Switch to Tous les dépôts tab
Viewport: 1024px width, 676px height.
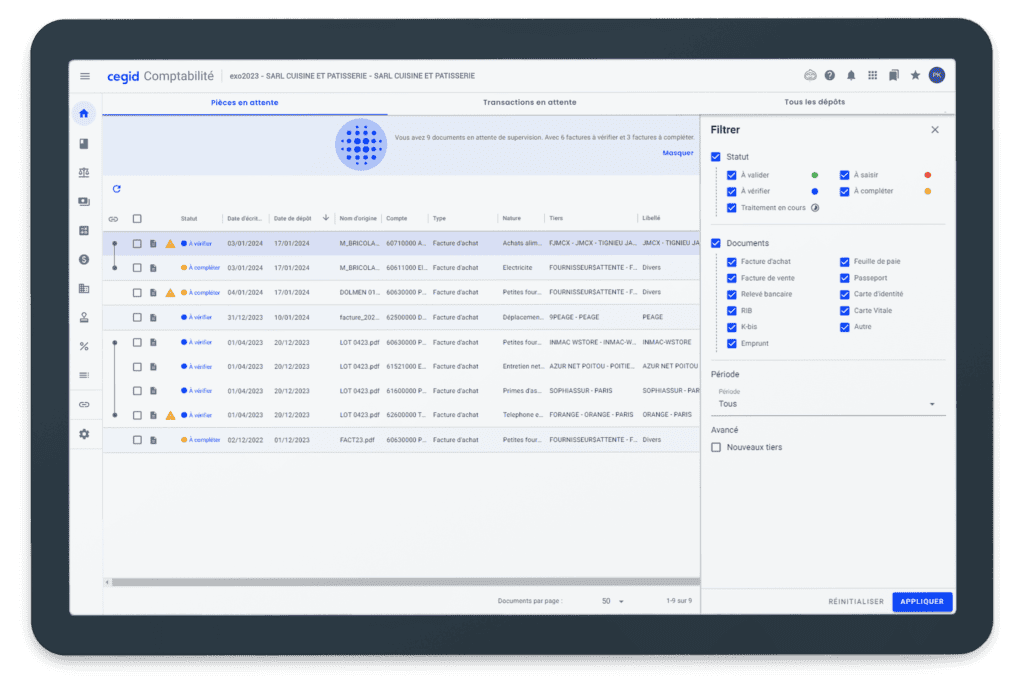pos(814,102)
